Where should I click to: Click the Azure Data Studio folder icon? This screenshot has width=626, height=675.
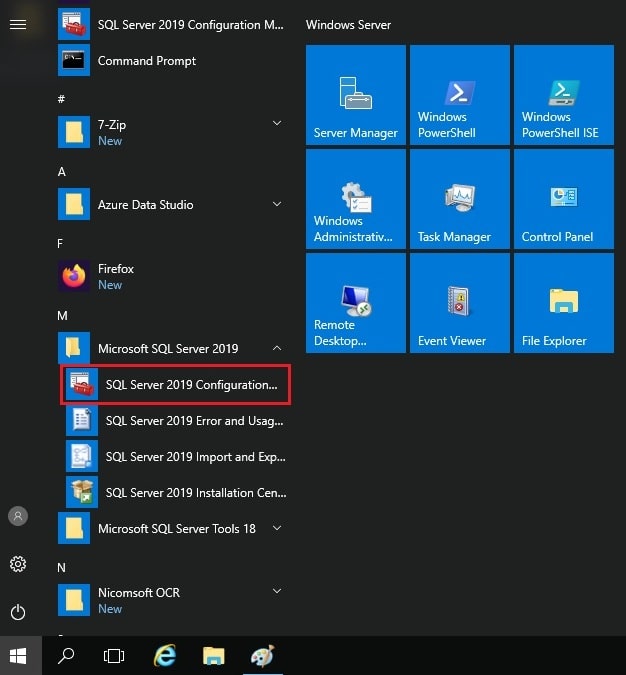click(x=74, y=204)
